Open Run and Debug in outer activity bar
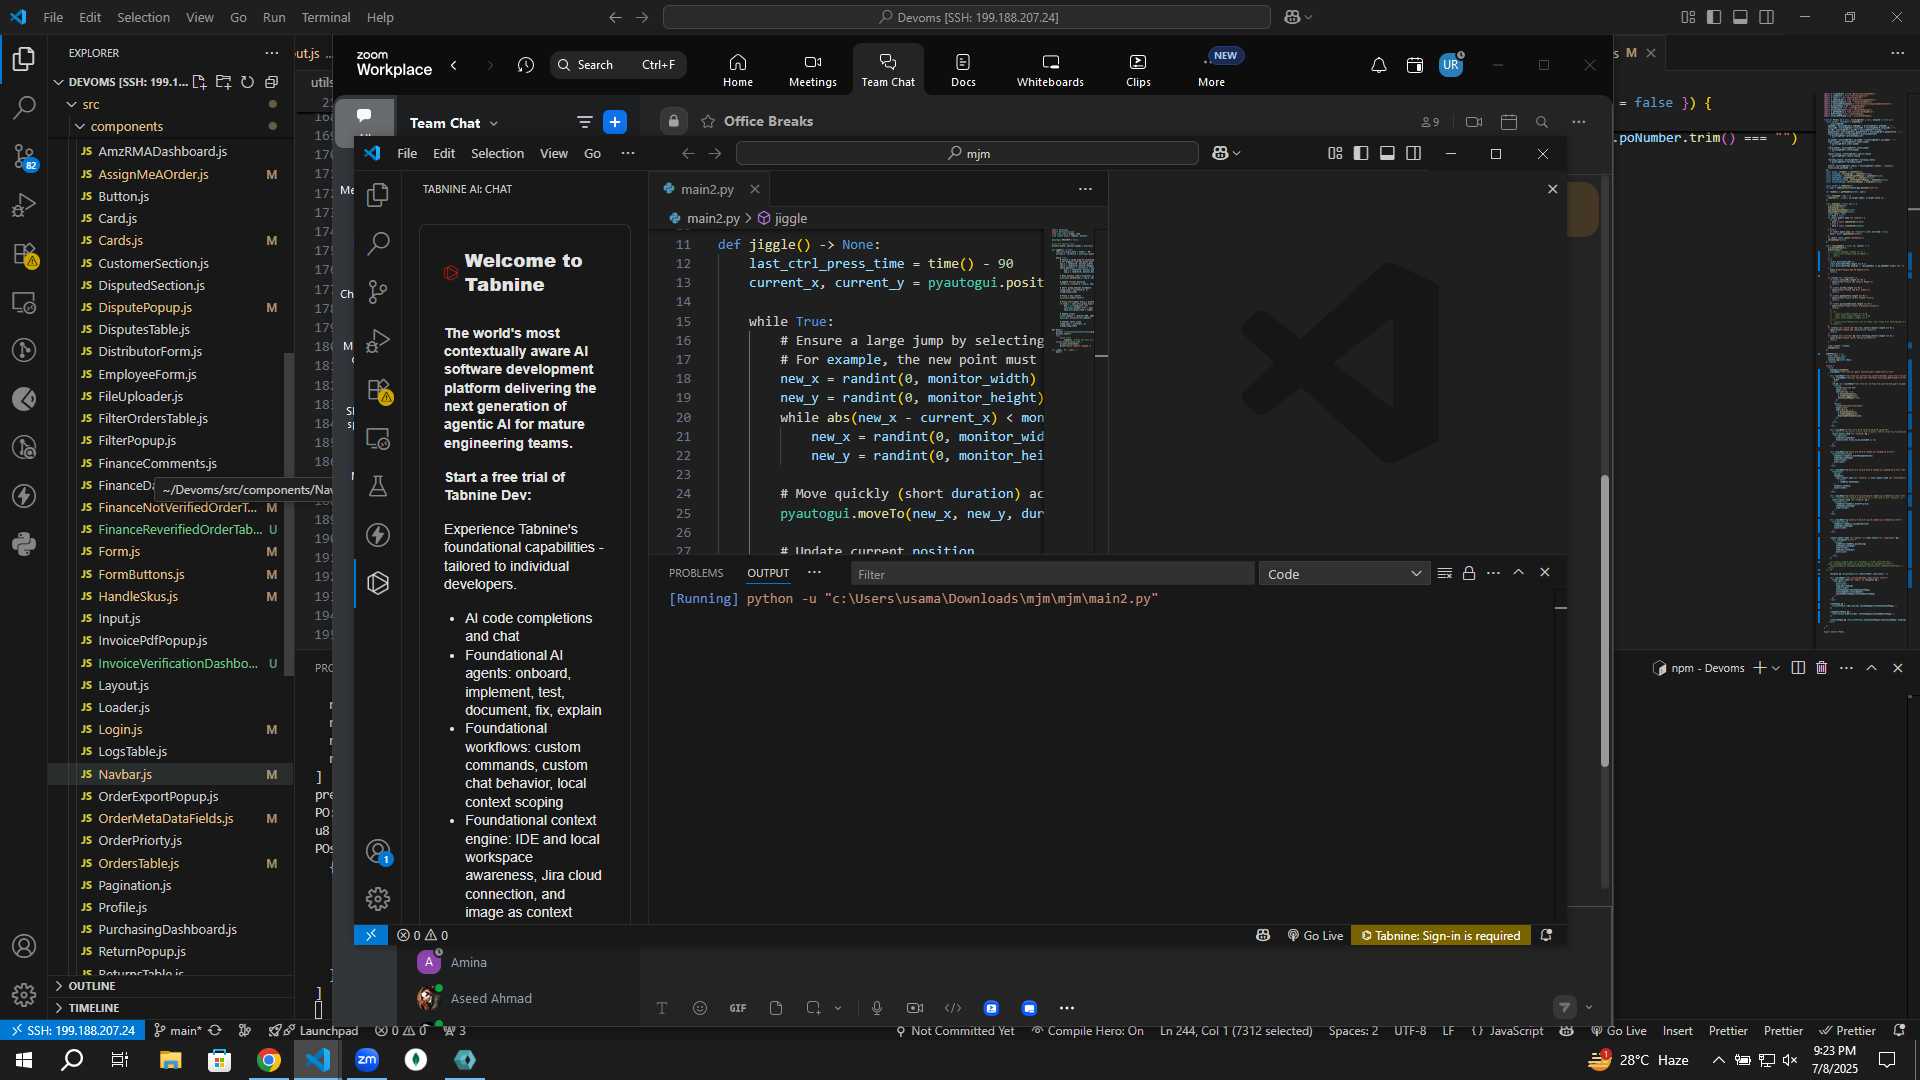The image size is (1920, 1080). click(x=24, y=205)
